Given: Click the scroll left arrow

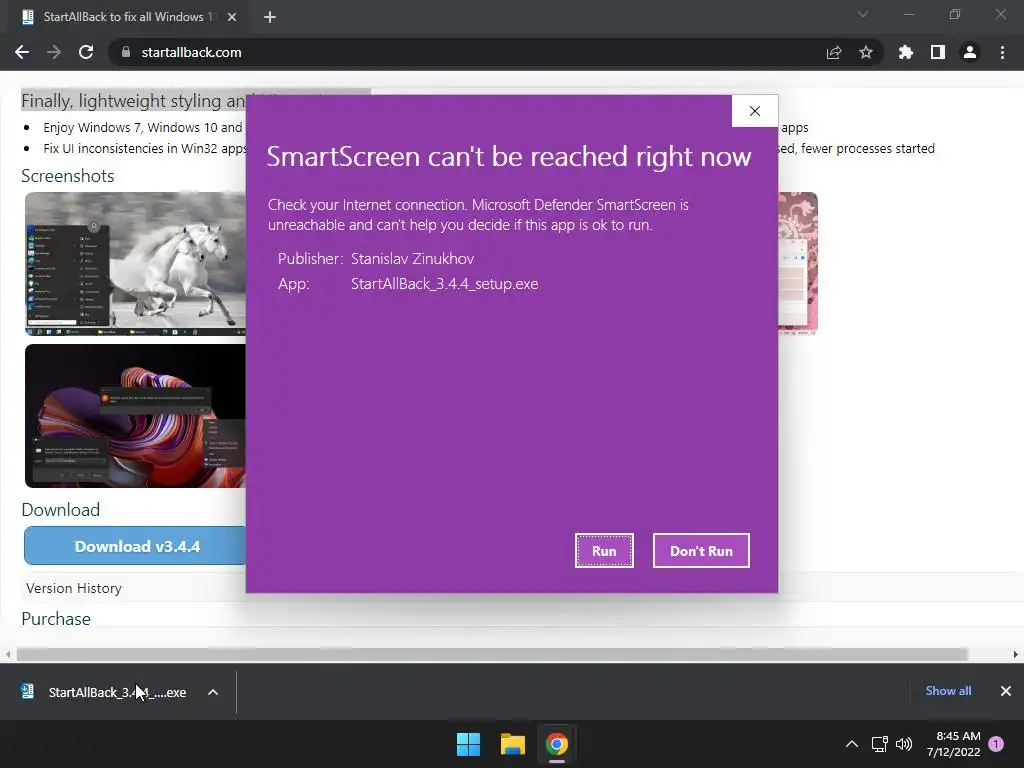Looking at the screenshot, I should pyautogui.click(x=8, y=654).
